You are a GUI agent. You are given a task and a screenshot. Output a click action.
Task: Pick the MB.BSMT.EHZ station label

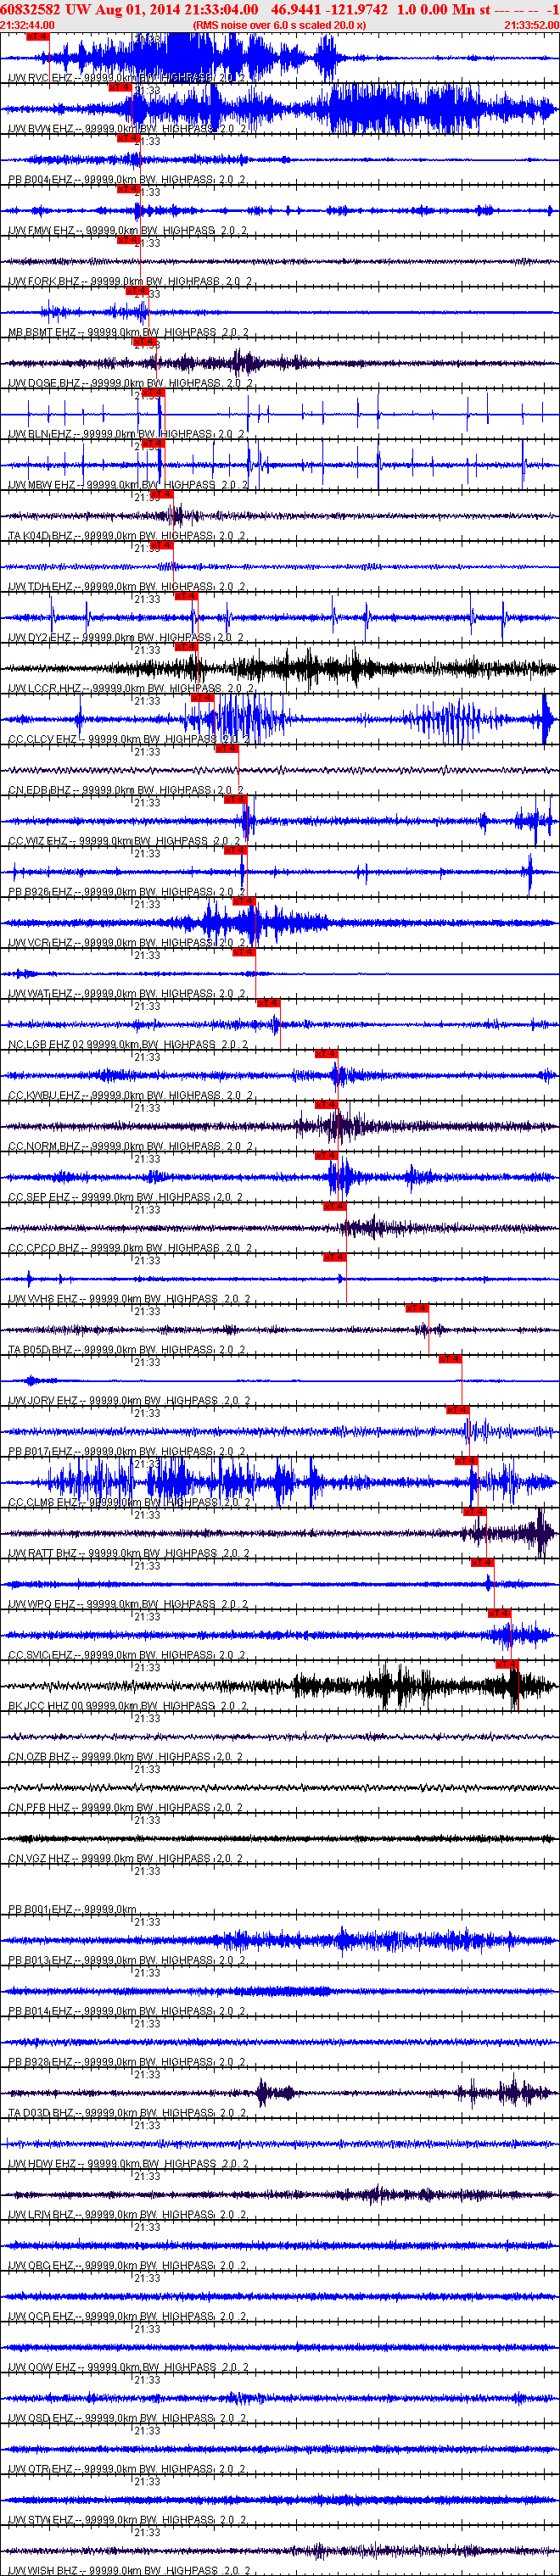pos(128,332)
